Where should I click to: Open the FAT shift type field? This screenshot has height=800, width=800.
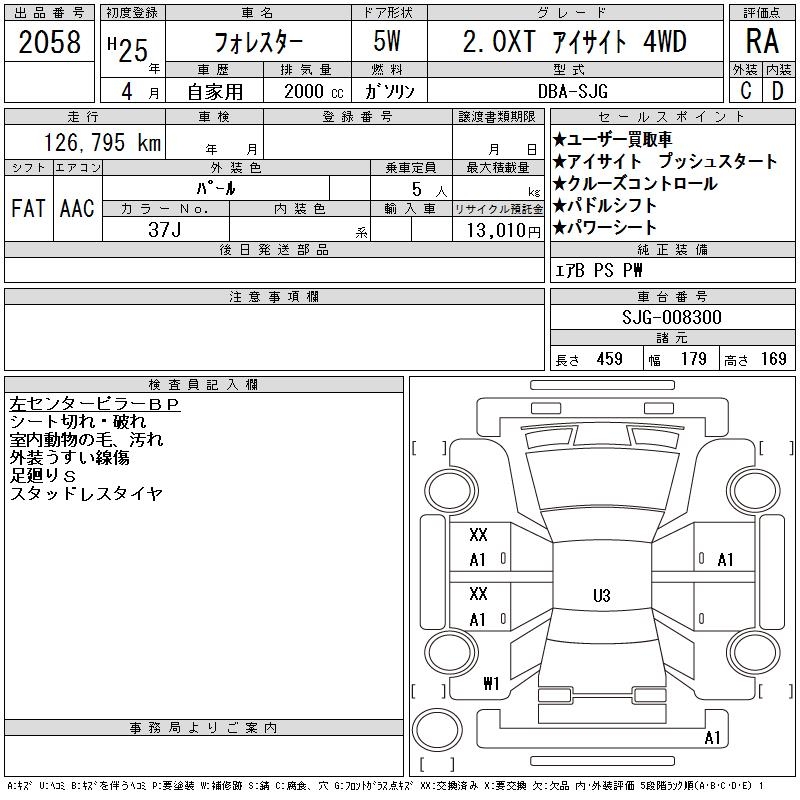28,208
